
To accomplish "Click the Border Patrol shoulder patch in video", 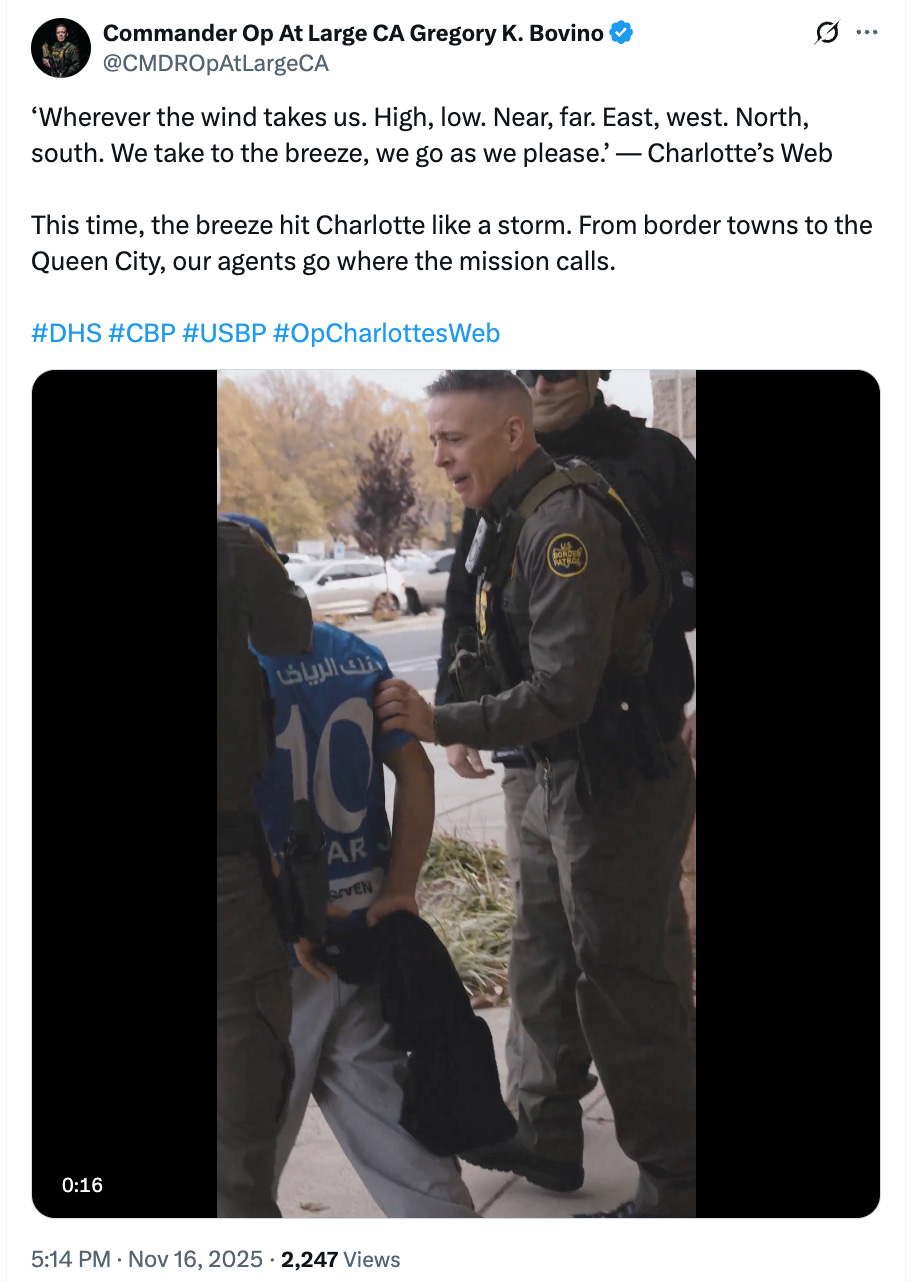I will [x=566, y=555].
